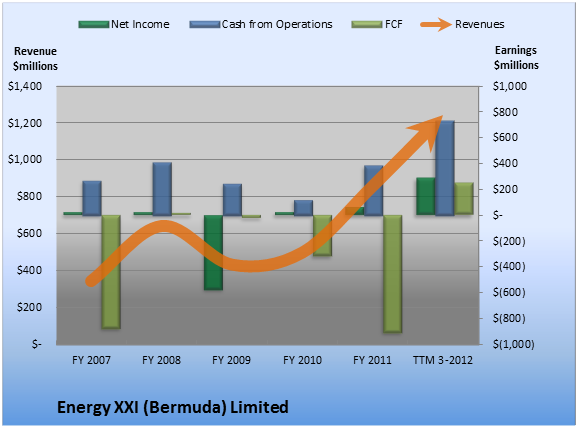Click the "Energy XXI (Bermuda) Limited" chart title
Viewport: 577px width, 427px height.
[x=173, y=407]
